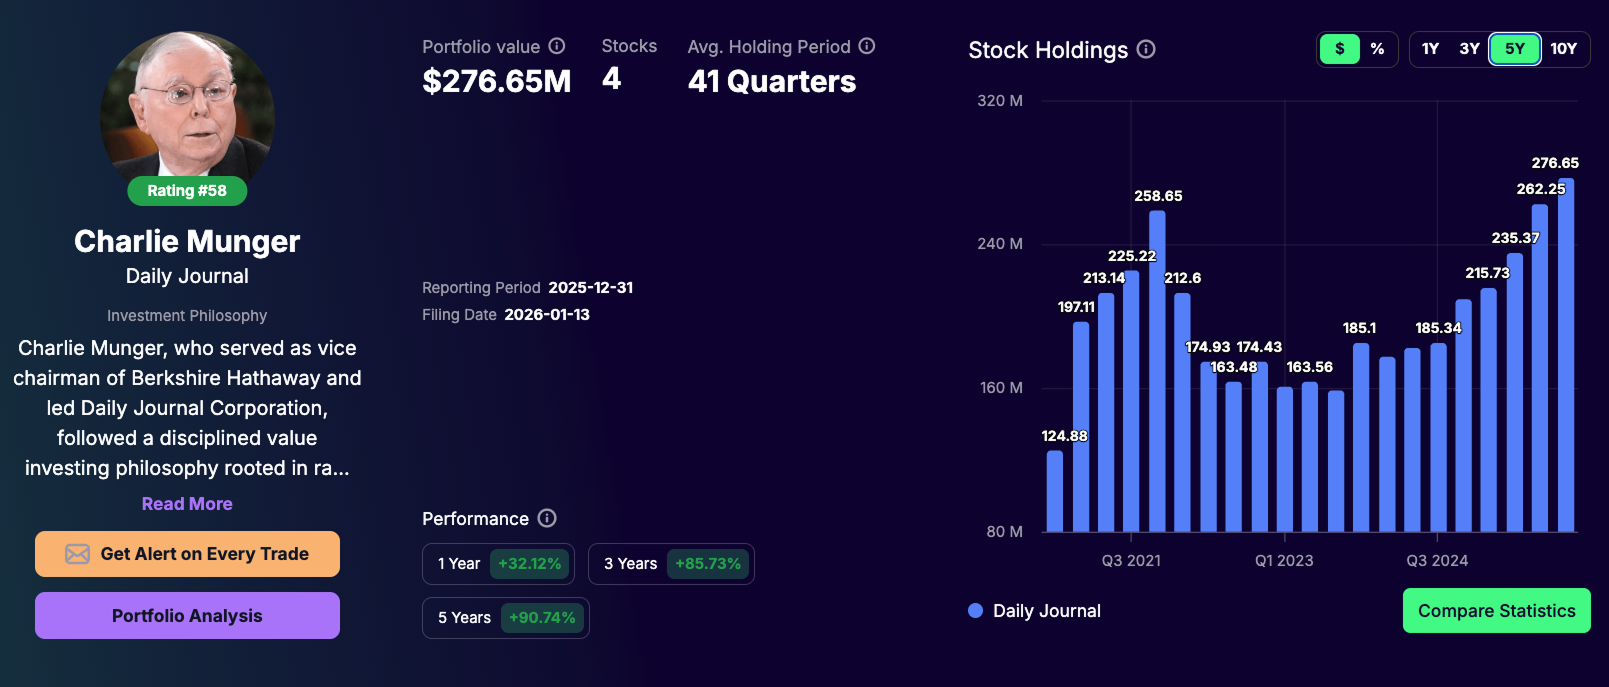This screenshot has width=1609, height=687.
Task: Click the Investment Philosophy label
Action: click(x=187, y=316)
